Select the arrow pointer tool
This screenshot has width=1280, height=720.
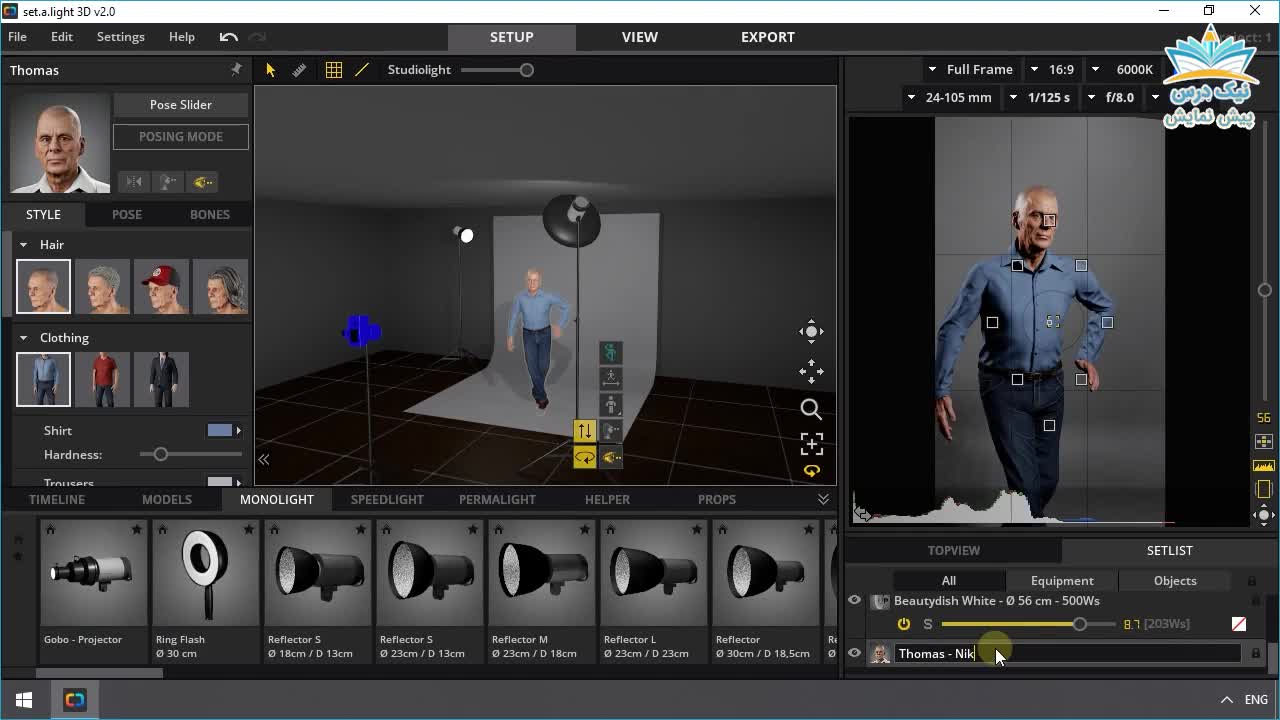coord(270,70)
